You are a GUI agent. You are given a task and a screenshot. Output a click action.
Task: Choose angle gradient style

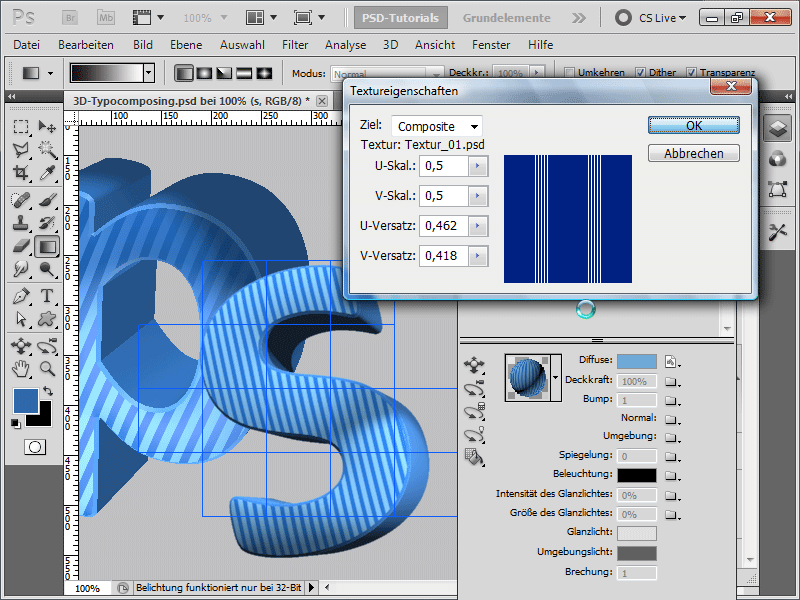[x=224, y=73]
